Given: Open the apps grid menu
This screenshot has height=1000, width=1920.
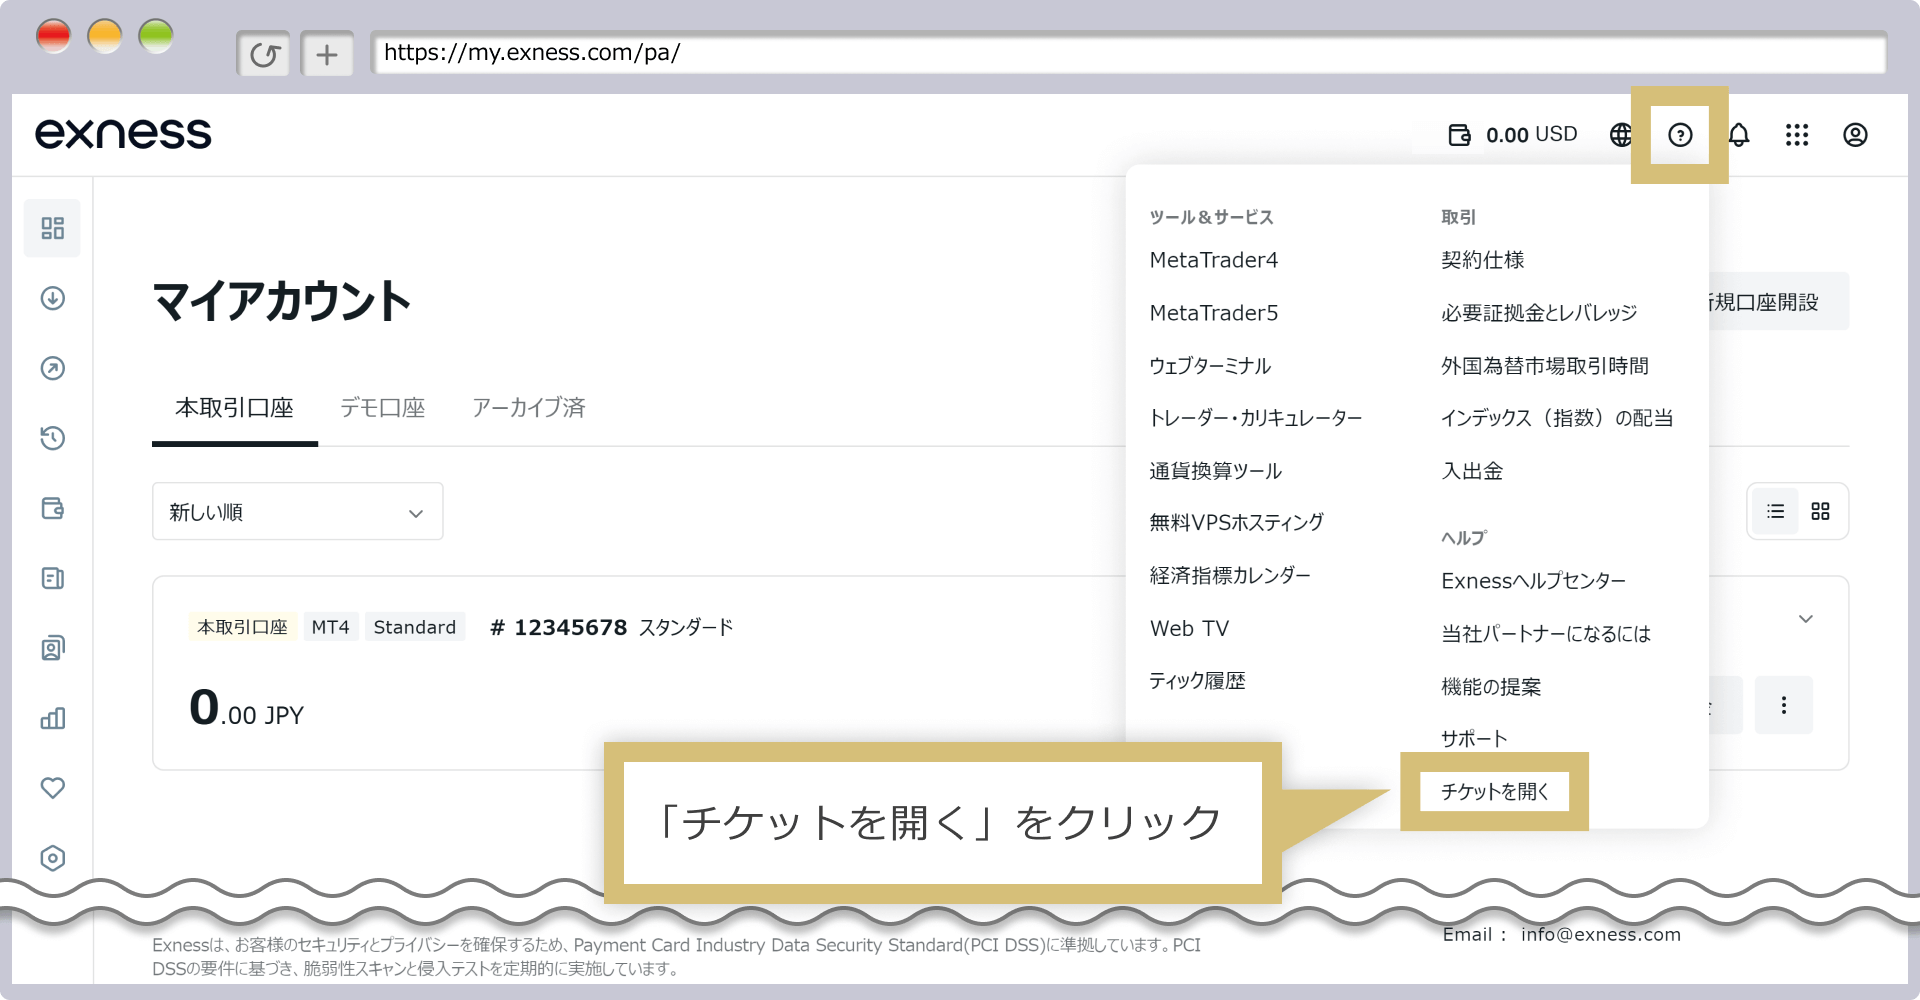Looking at the screenshot, I should 1797,135.
